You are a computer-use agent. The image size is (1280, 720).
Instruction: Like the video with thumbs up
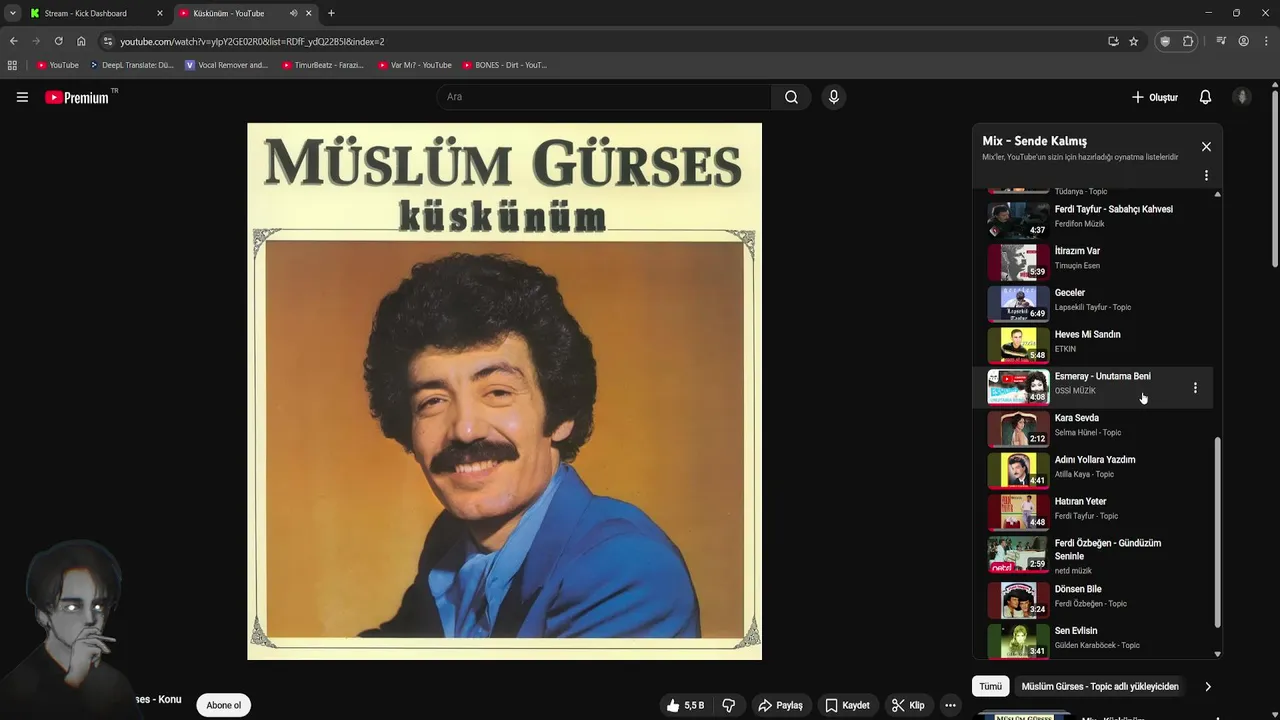[x=686, y=705]
